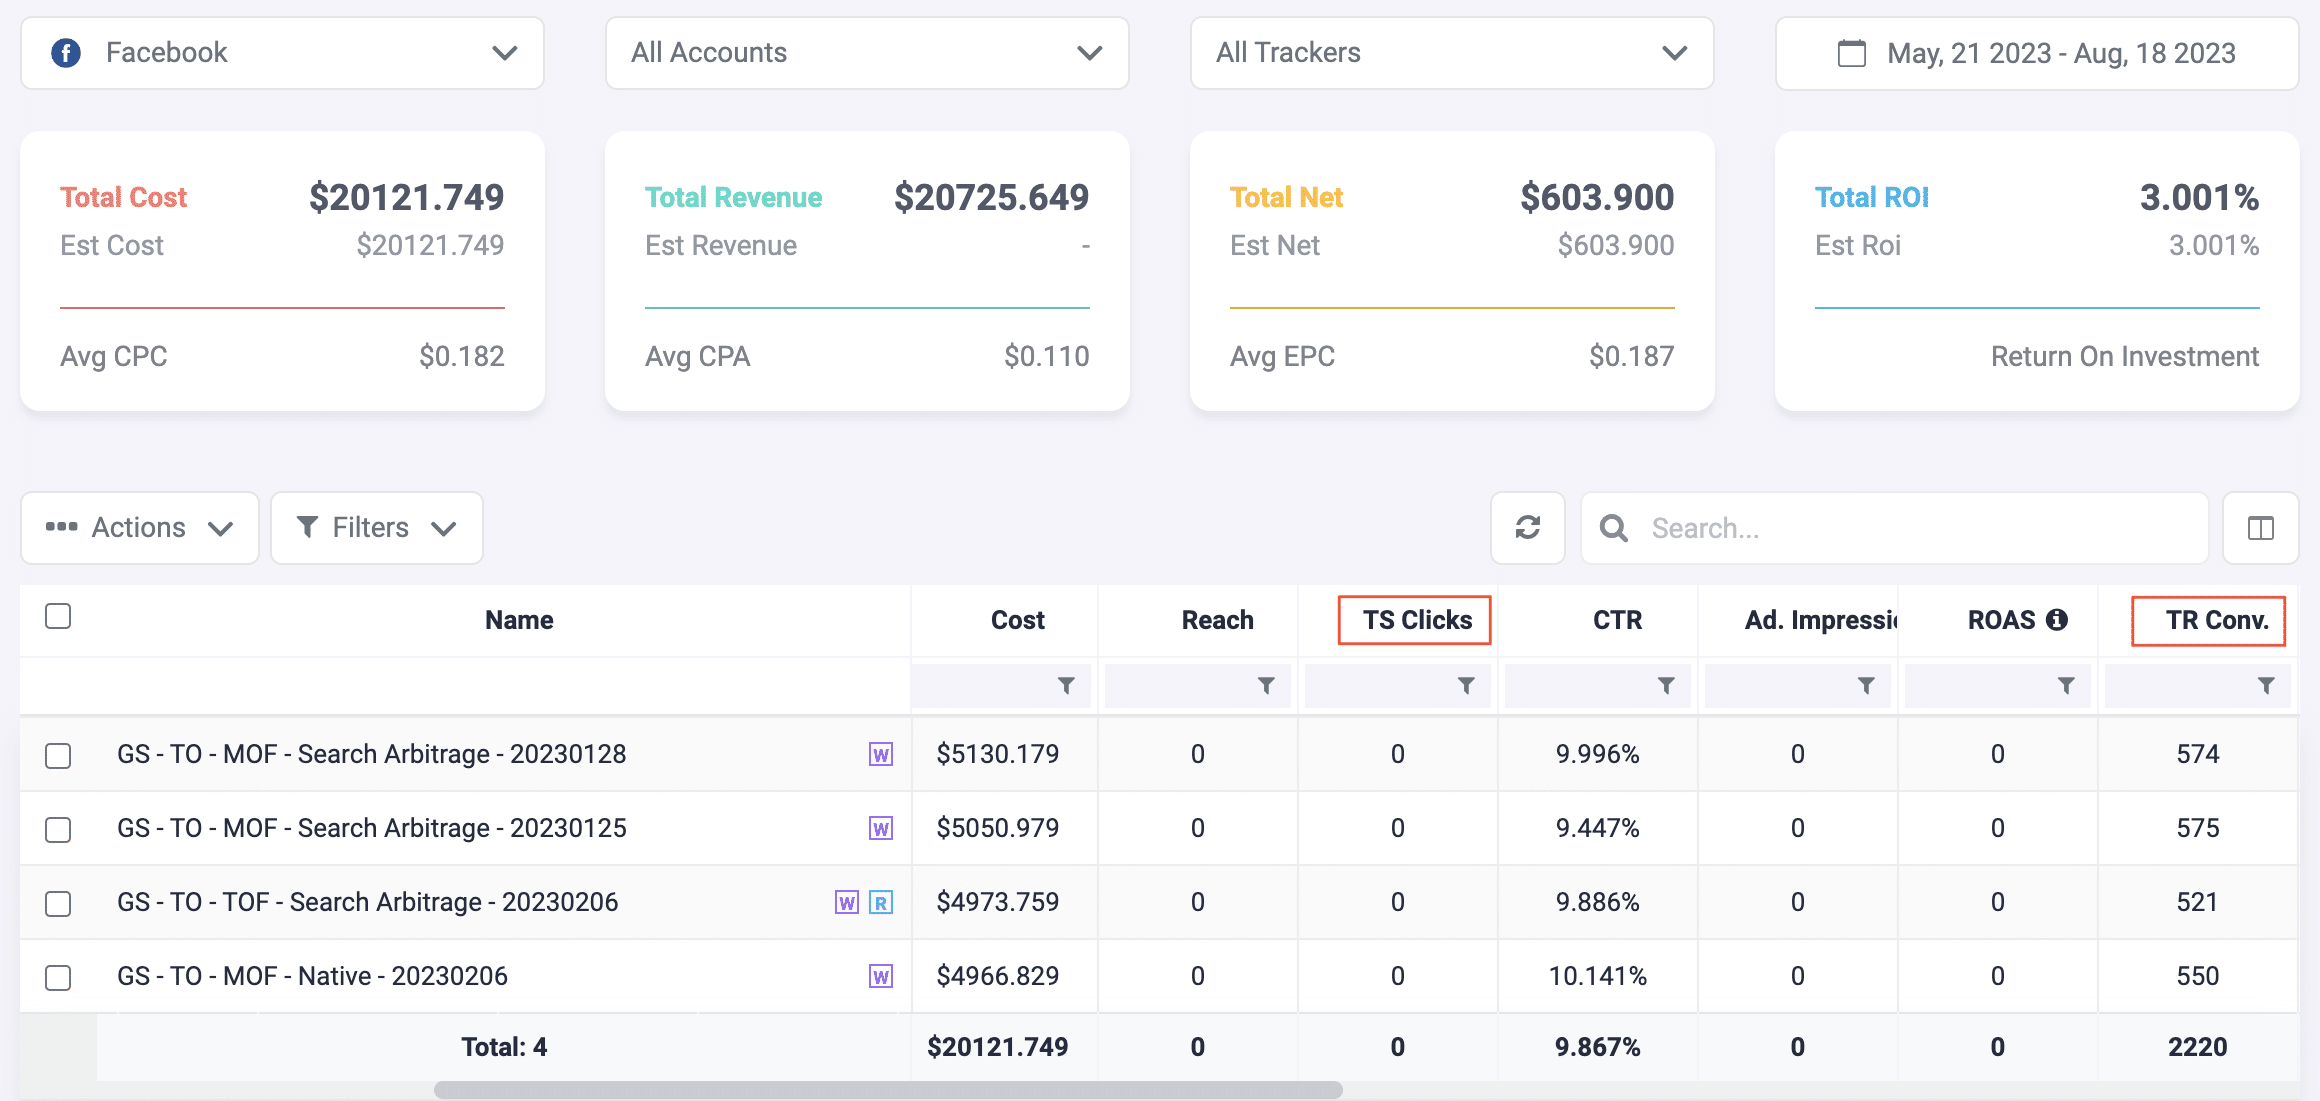Click the refresh table icon button

point(1527,527)
